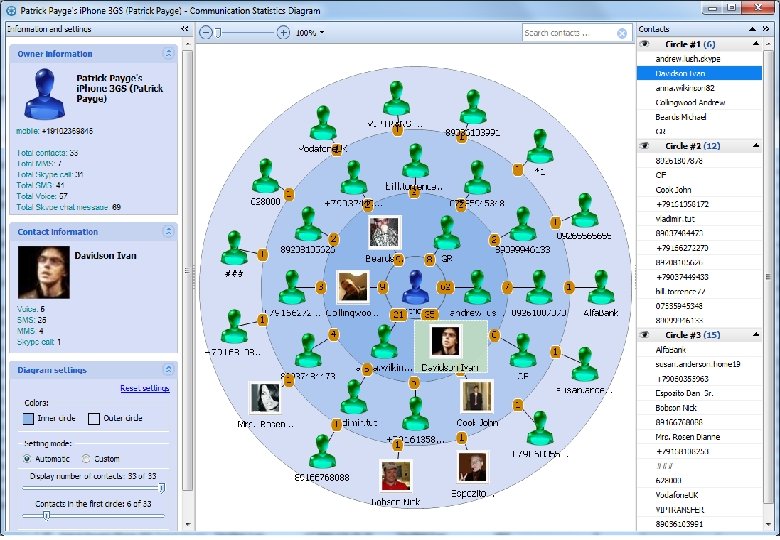780x540 pixels.
Task: Collapse the Contact Information section
Action: tap(168, 231)
